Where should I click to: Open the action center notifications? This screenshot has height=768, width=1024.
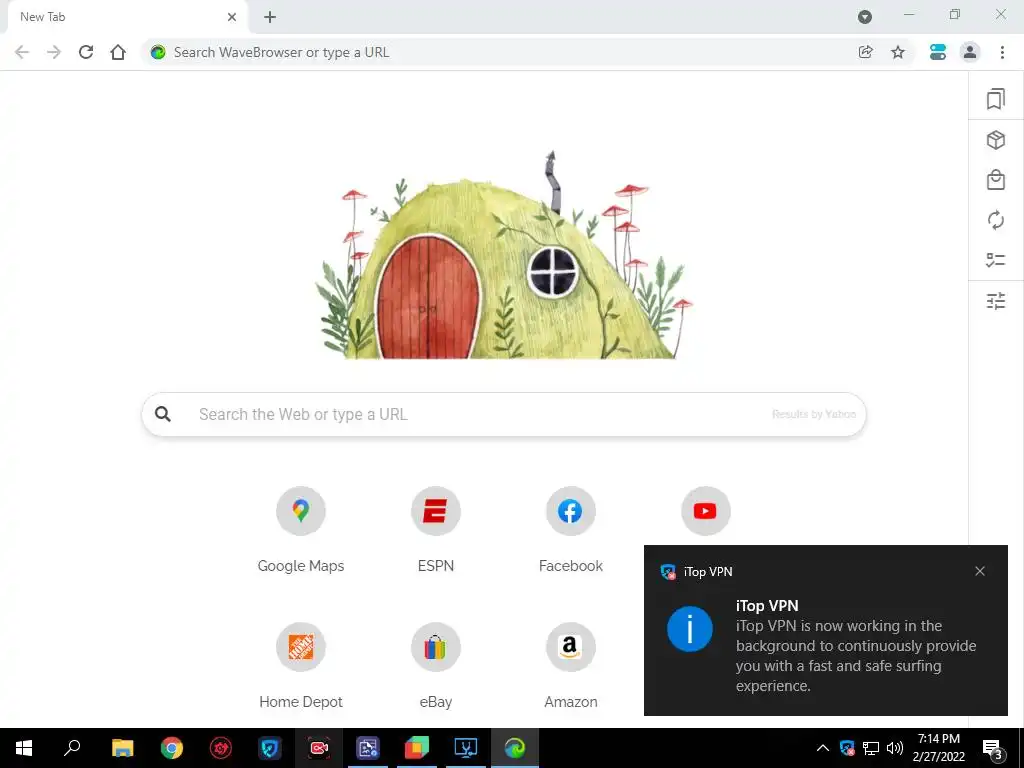(993, 748)
